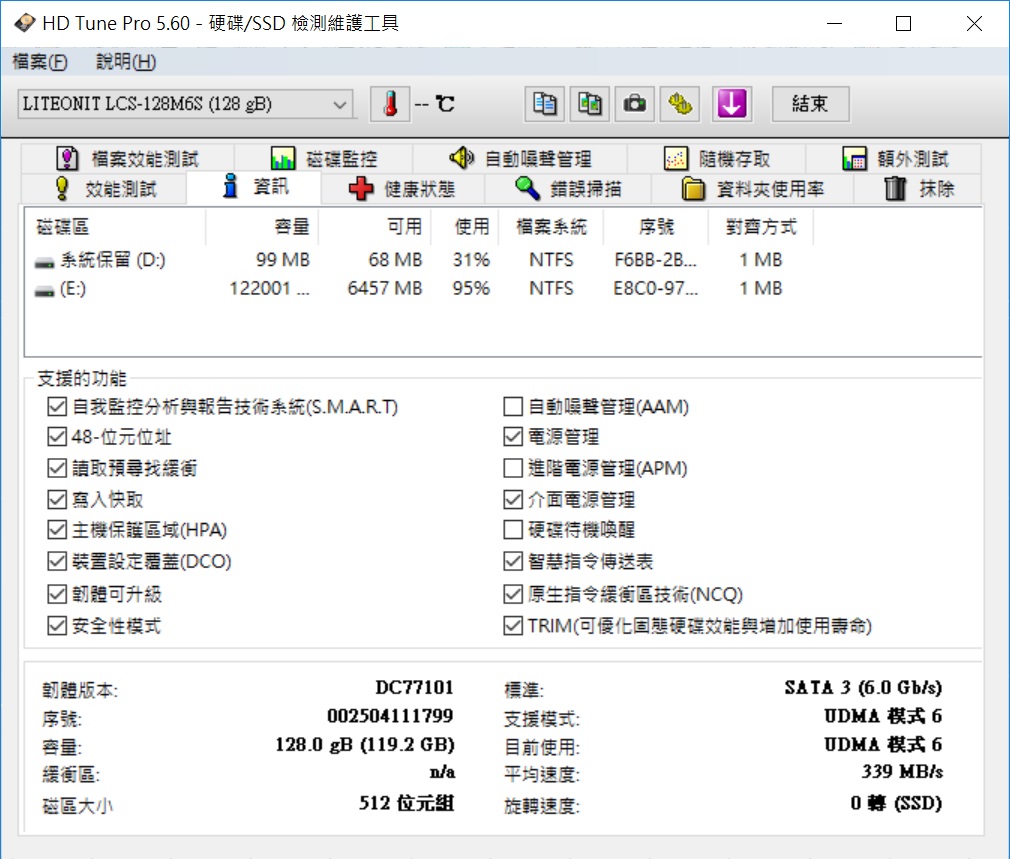Switch to the 磁碟監控 tab
The width and height of the screenshot is (1010, 859).
tap(324, 158)
